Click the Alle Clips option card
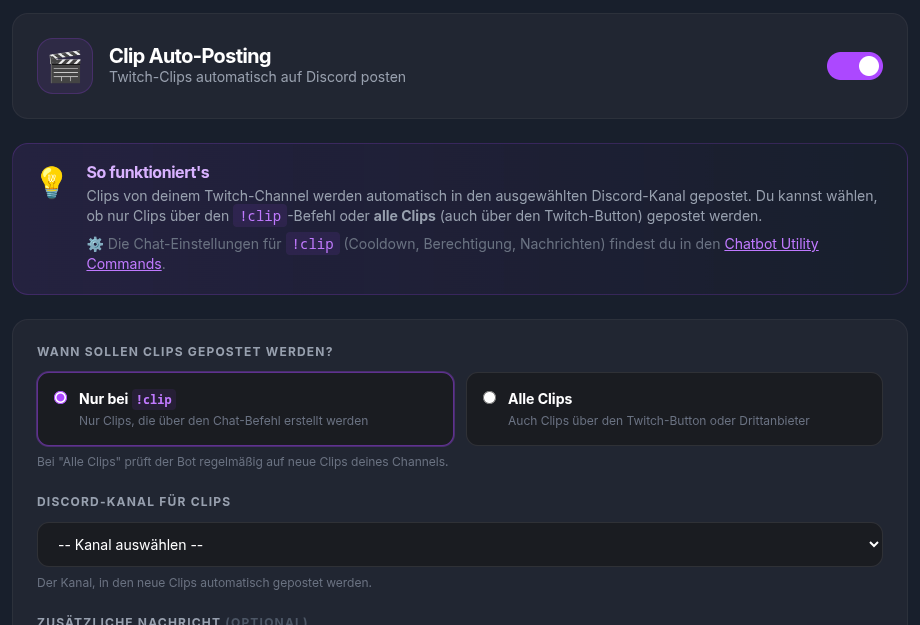920x625 pixels. [674, 409]
